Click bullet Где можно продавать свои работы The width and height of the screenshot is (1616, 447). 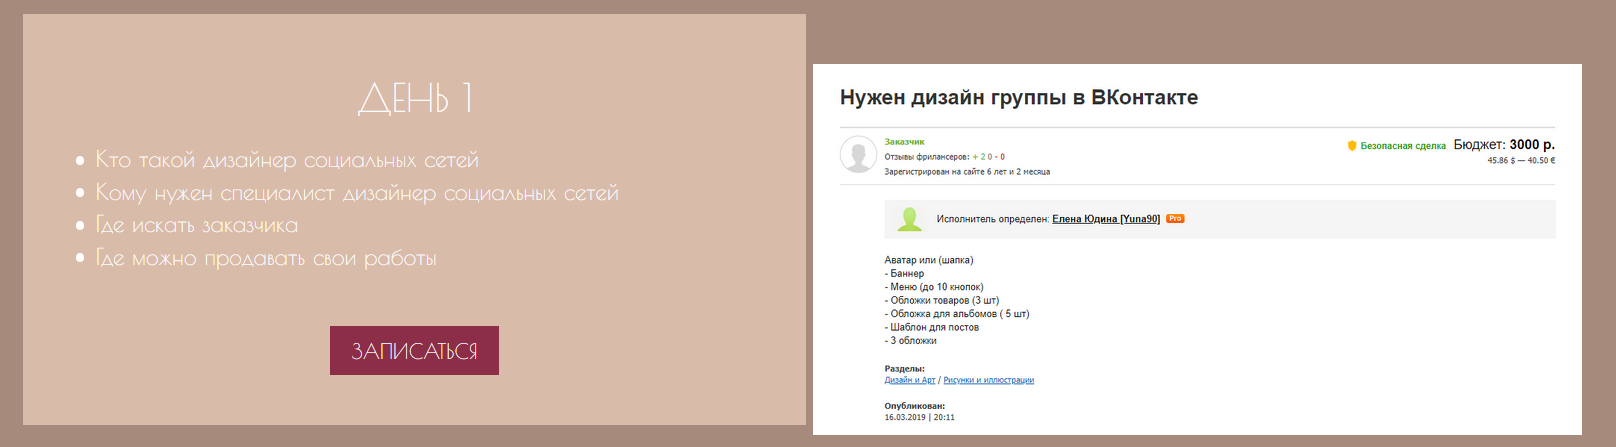click(266, 258)
